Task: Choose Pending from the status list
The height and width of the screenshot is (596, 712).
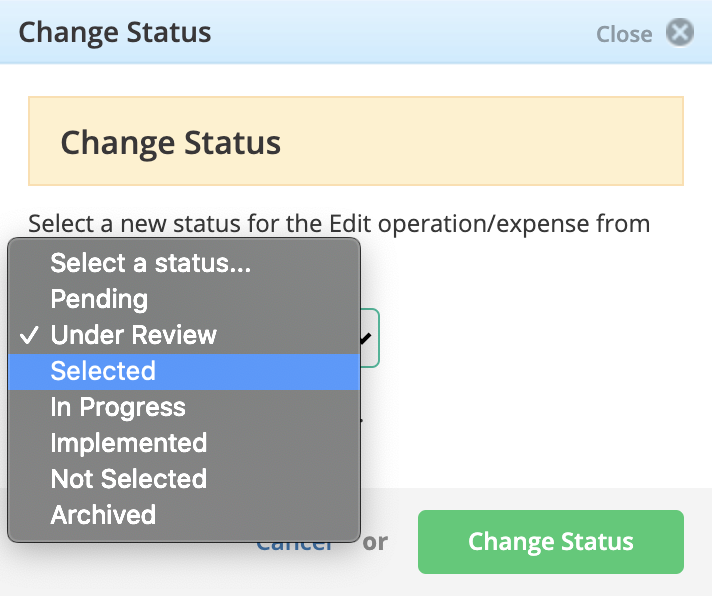Action: coord(184,299)
